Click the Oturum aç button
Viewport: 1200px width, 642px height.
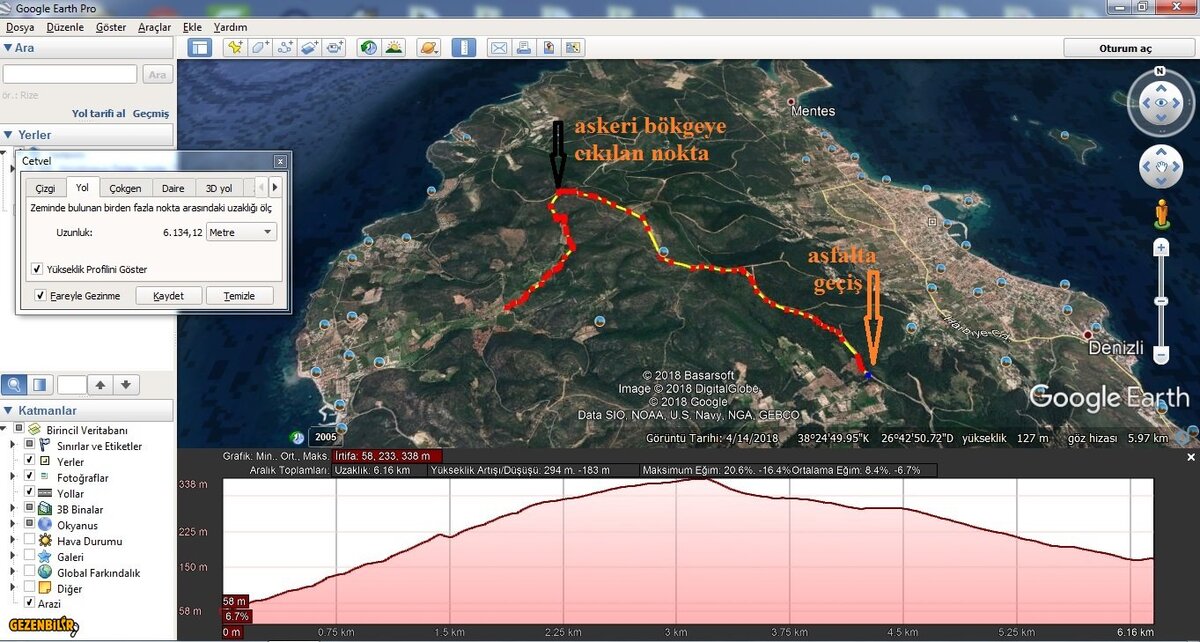click(1125, 48)
